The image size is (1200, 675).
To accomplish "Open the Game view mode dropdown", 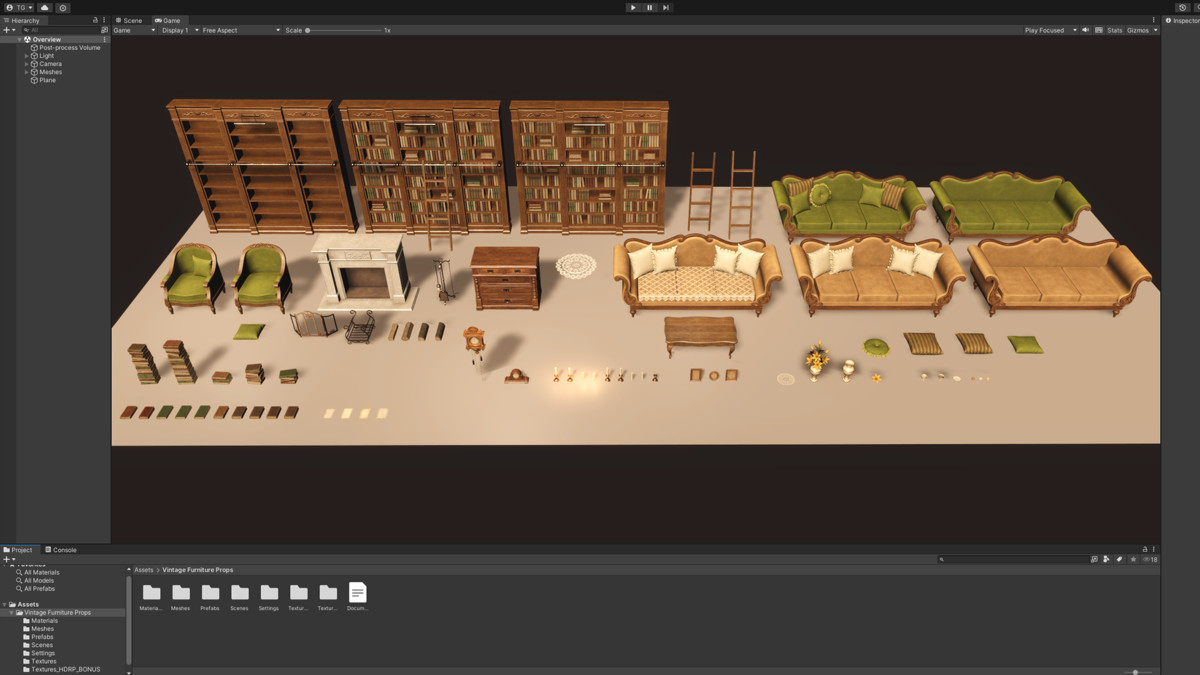I will [134, 30].
